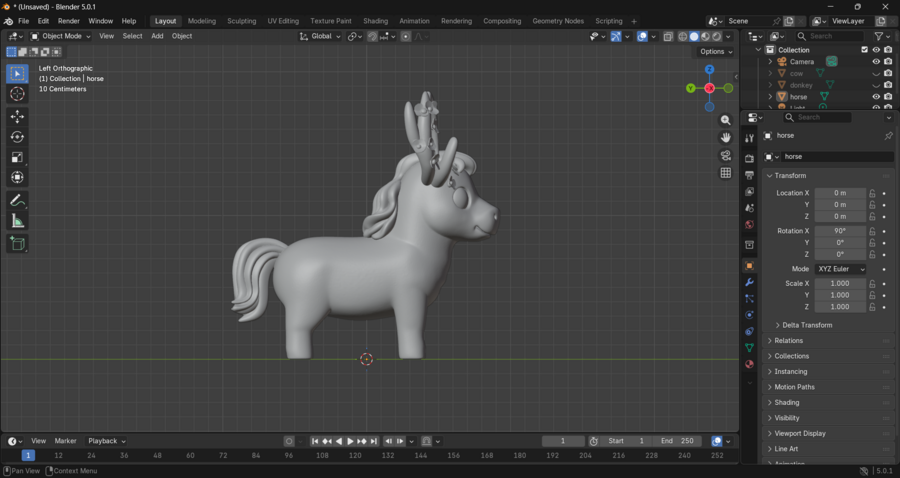
Task: Click the zoom magnifier viewport icon
Action: click(x=726, y=120)
